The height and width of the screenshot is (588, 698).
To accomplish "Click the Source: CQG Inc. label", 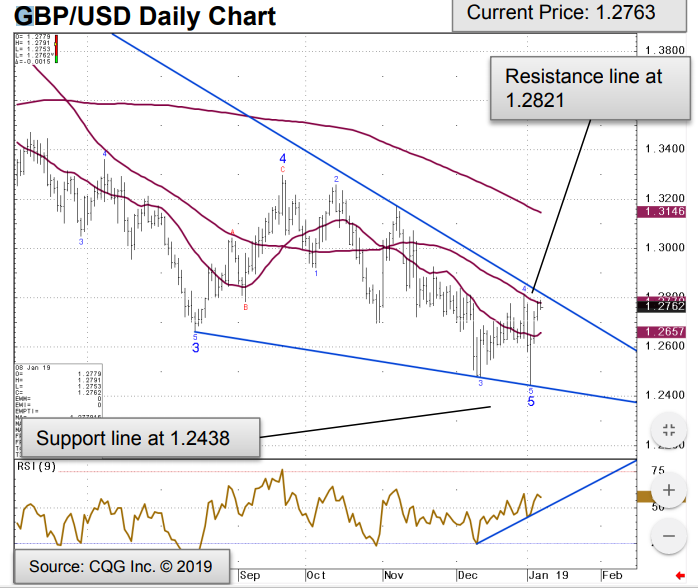I will click(121, 565).
